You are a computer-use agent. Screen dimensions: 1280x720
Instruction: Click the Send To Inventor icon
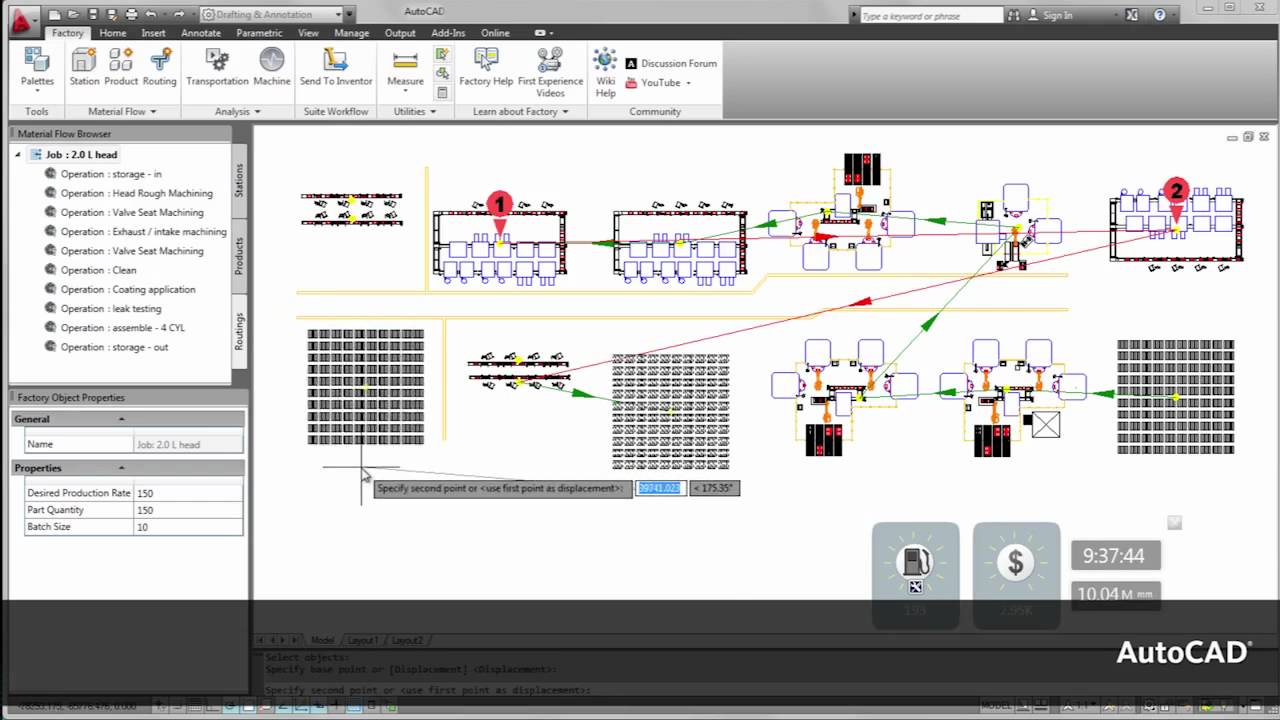[x=336, y=67]
